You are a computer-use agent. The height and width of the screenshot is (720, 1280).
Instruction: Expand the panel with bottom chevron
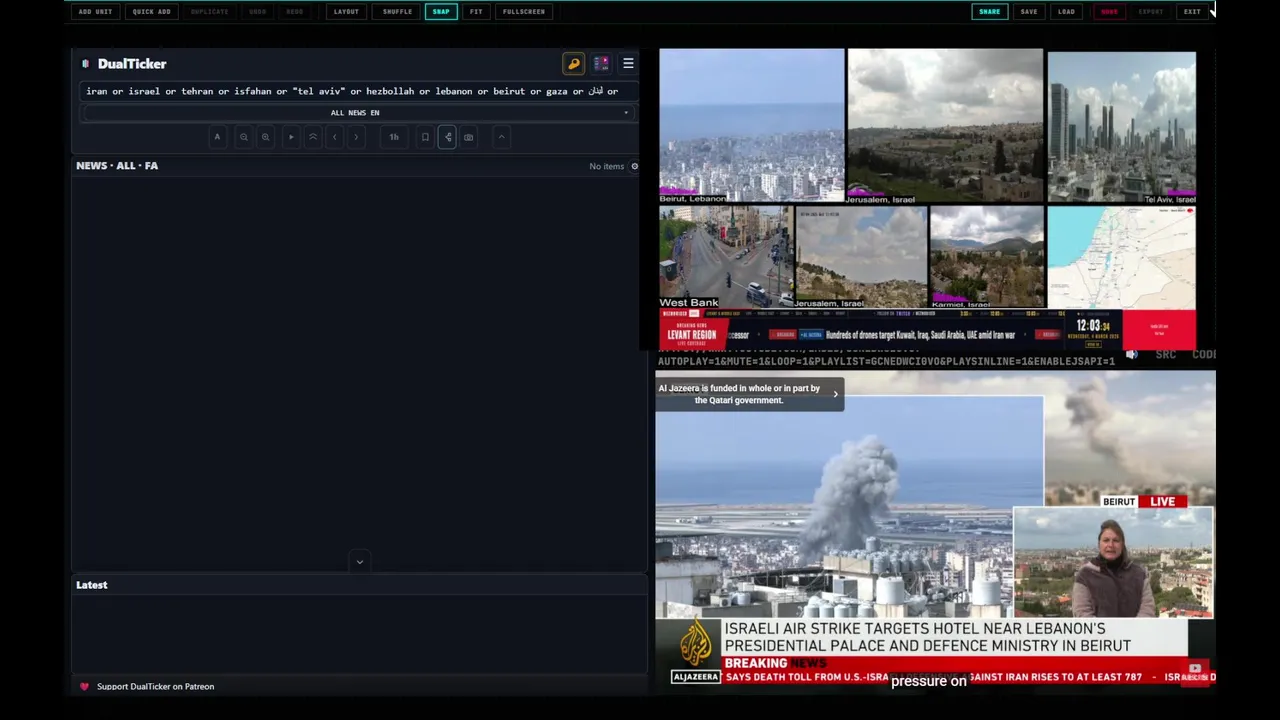360,562
